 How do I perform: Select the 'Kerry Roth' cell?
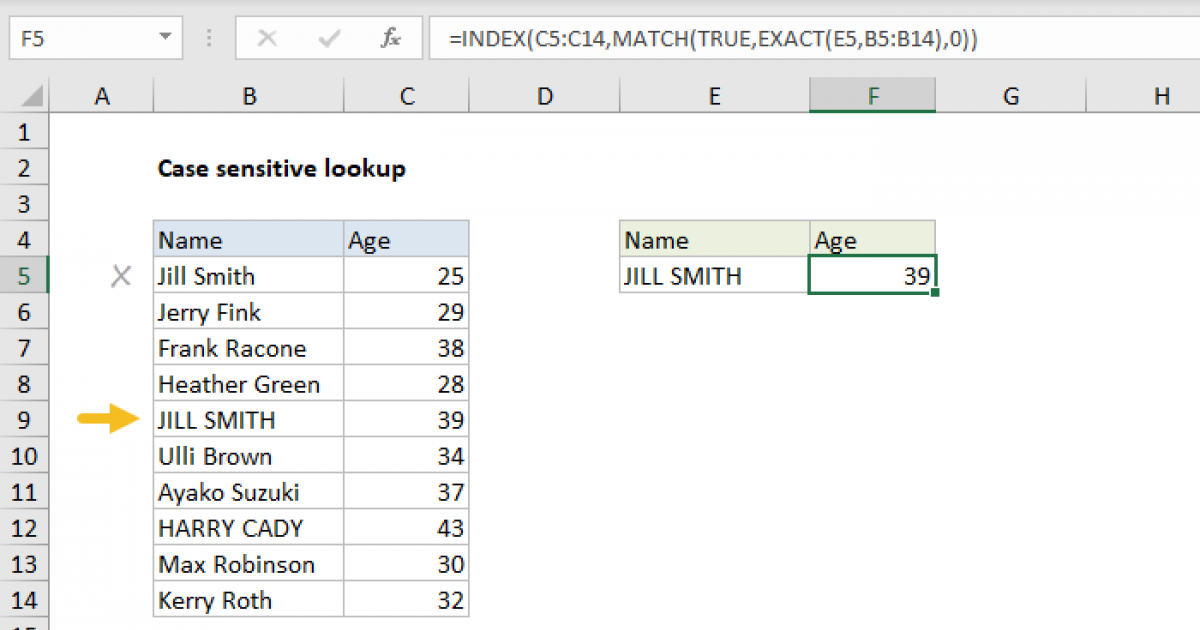tap(249, 600)
